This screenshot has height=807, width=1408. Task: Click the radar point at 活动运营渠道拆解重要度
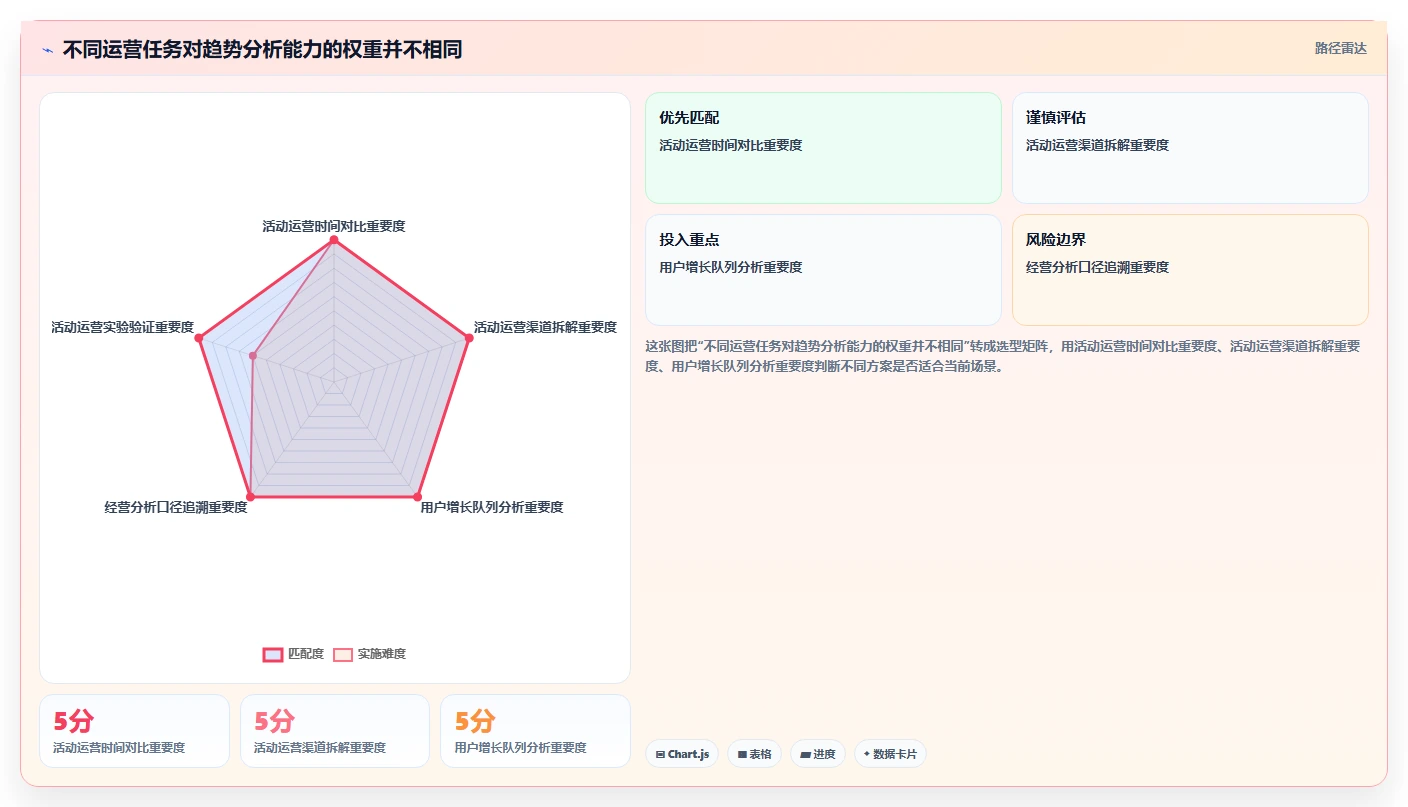[x=469, y=338]
